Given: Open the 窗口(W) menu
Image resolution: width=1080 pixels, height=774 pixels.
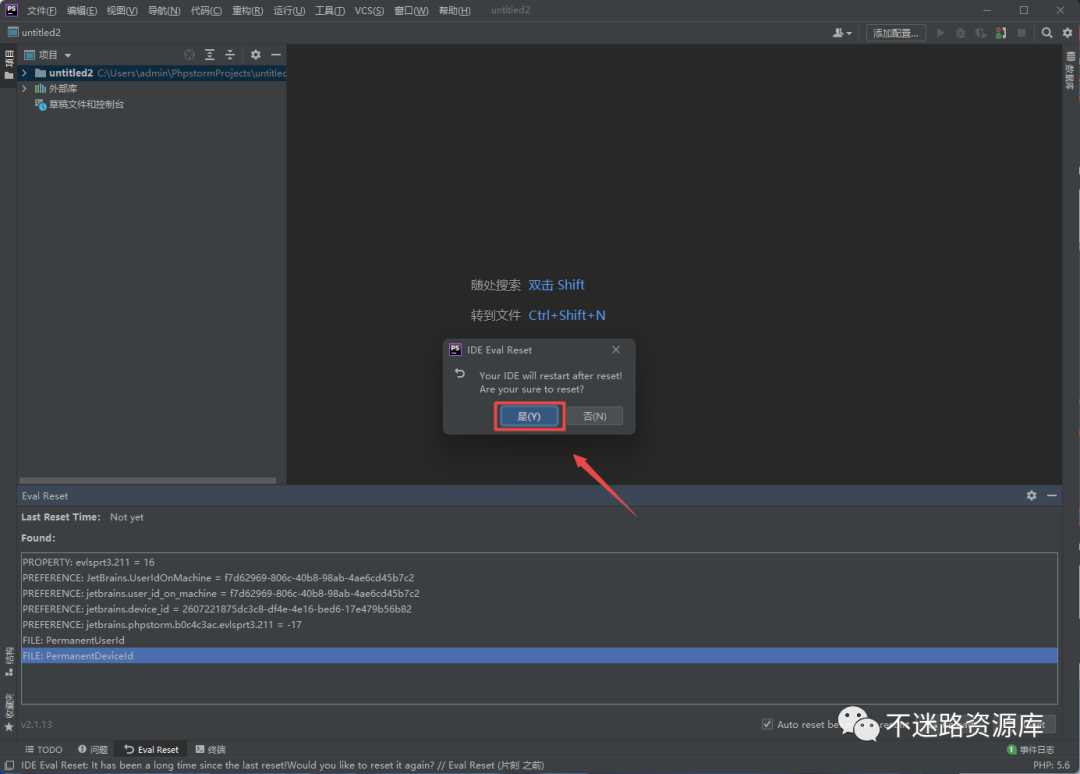Looking at the screenshot, I should (x=411, y=10).
